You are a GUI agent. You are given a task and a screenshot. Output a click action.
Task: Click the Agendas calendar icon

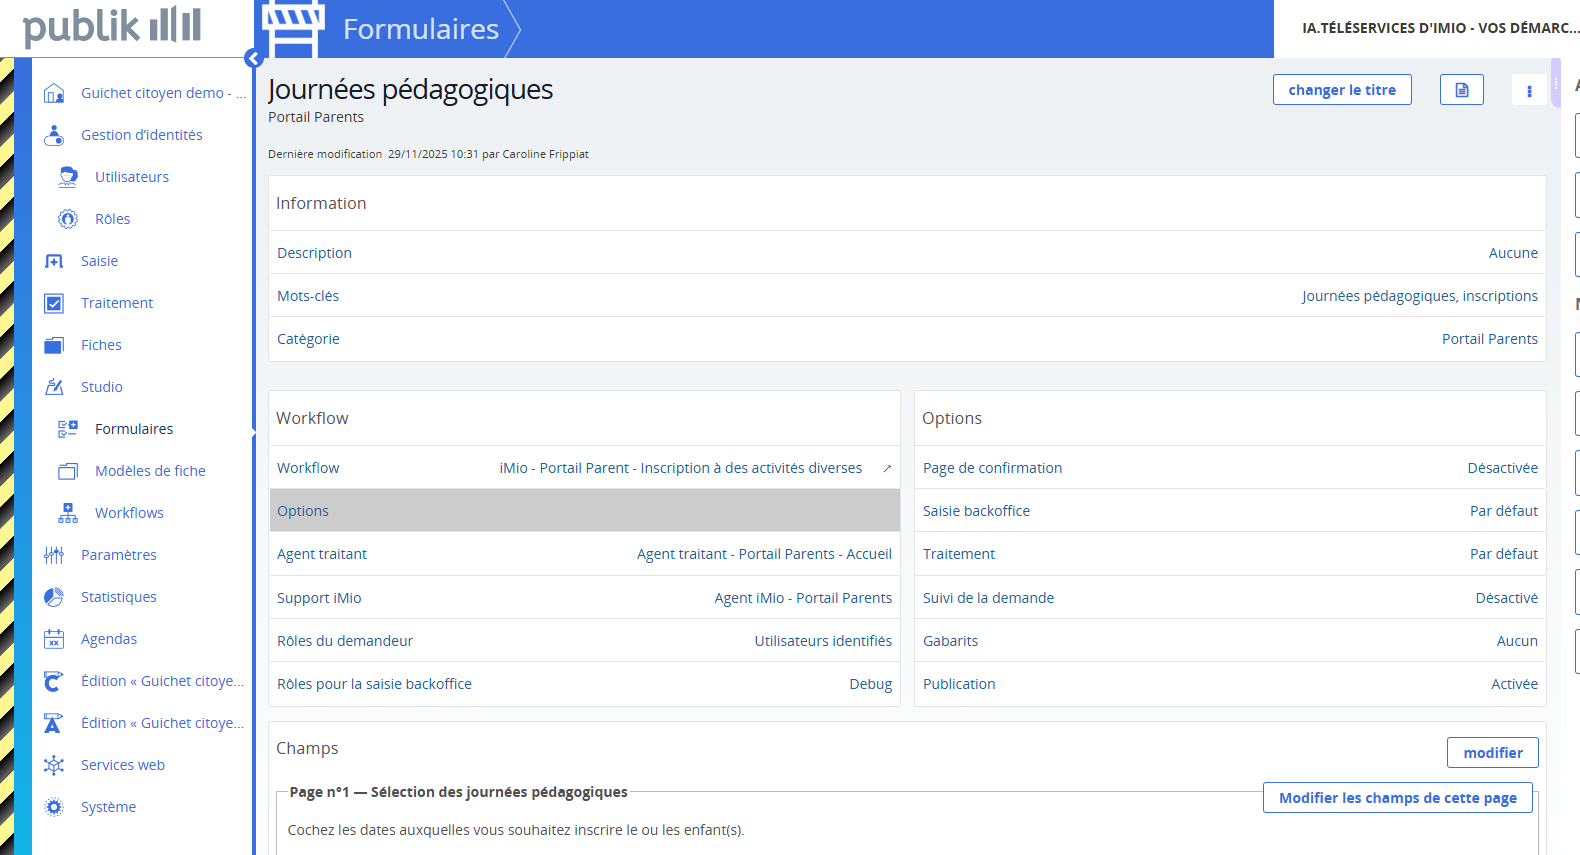[54, 639]
